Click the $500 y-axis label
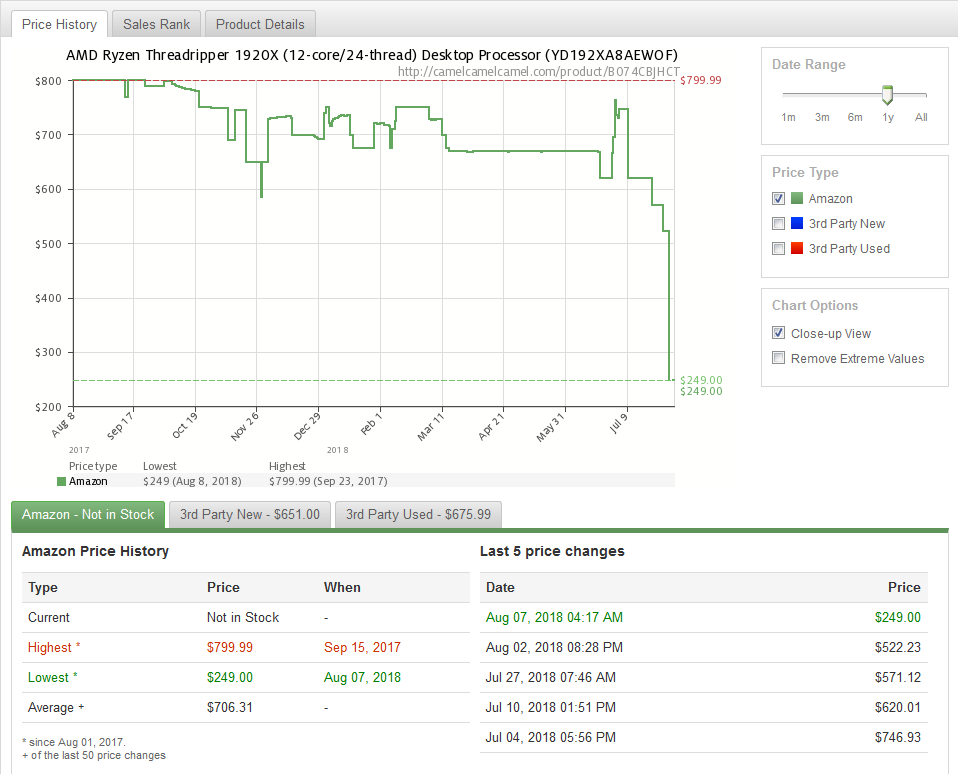 click(48, 244)
